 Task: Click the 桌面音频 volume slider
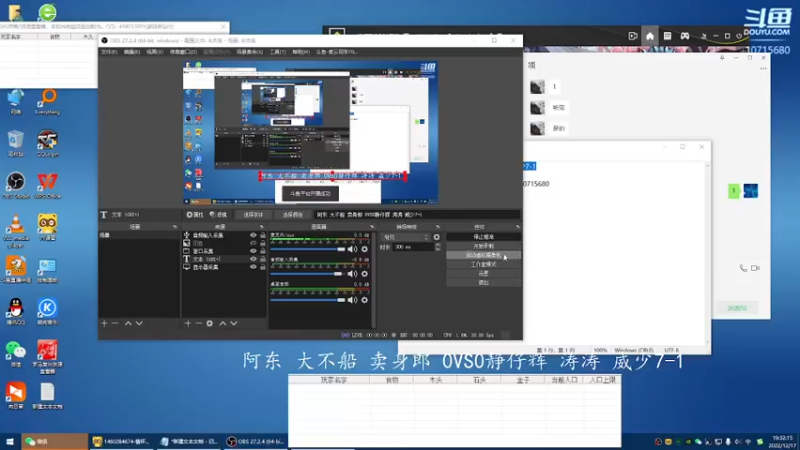tap(308, 300)
